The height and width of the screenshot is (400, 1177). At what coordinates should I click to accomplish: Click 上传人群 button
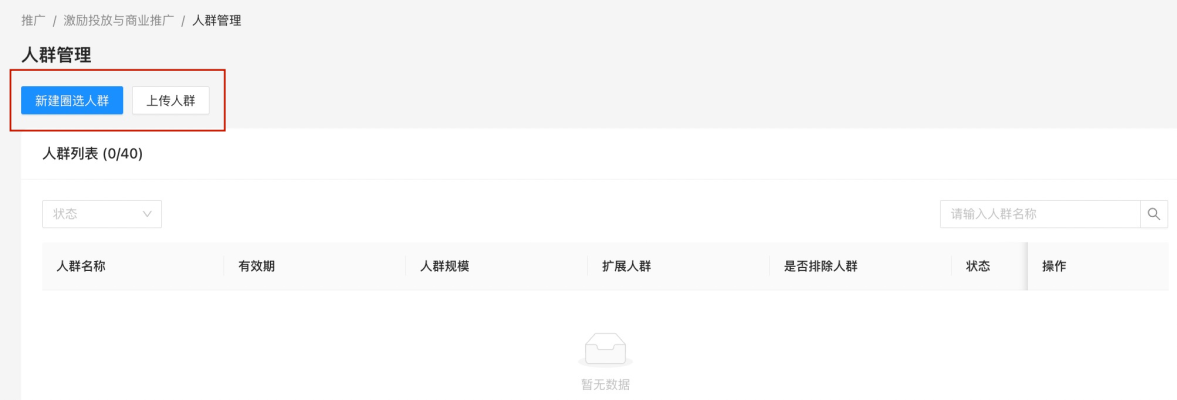[171, 101]
